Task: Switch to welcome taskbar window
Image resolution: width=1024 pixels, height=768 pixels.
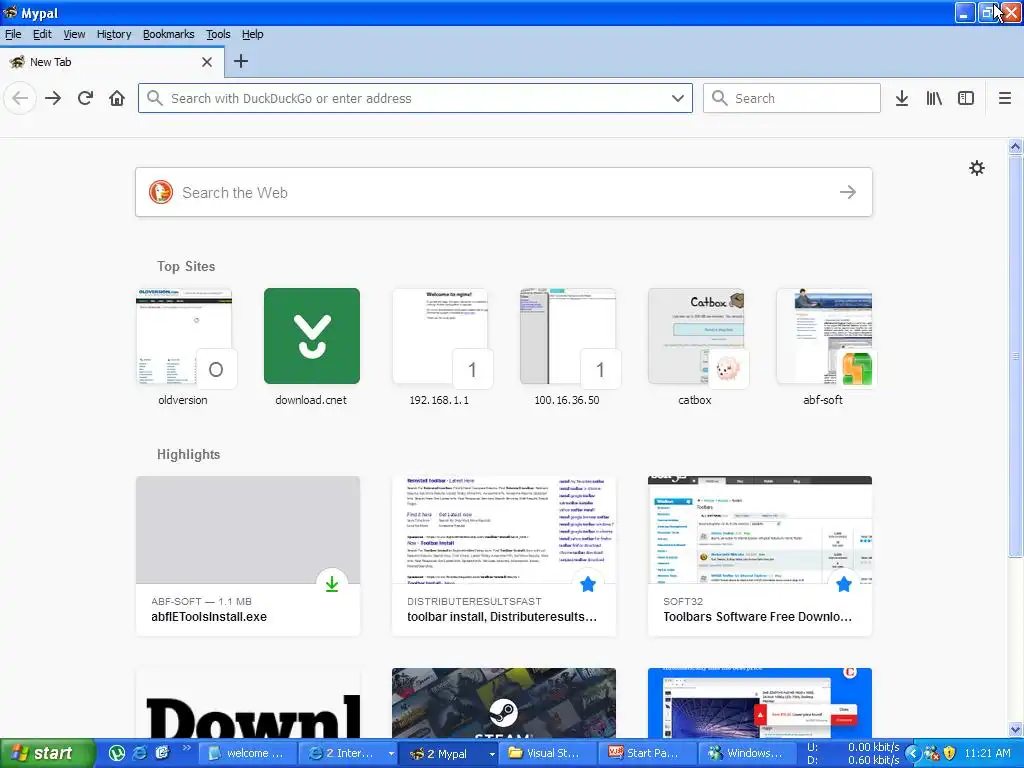Action: (x=247, y=754)
